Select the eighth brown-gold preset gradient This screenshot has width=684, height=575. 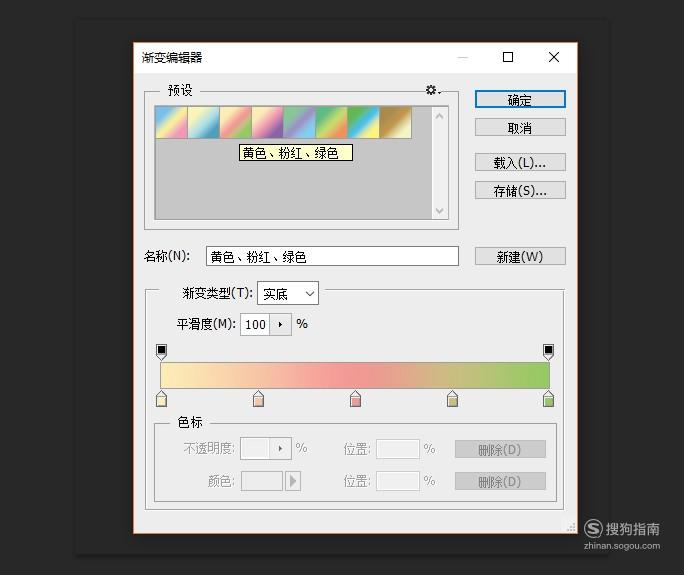(396, 123)
